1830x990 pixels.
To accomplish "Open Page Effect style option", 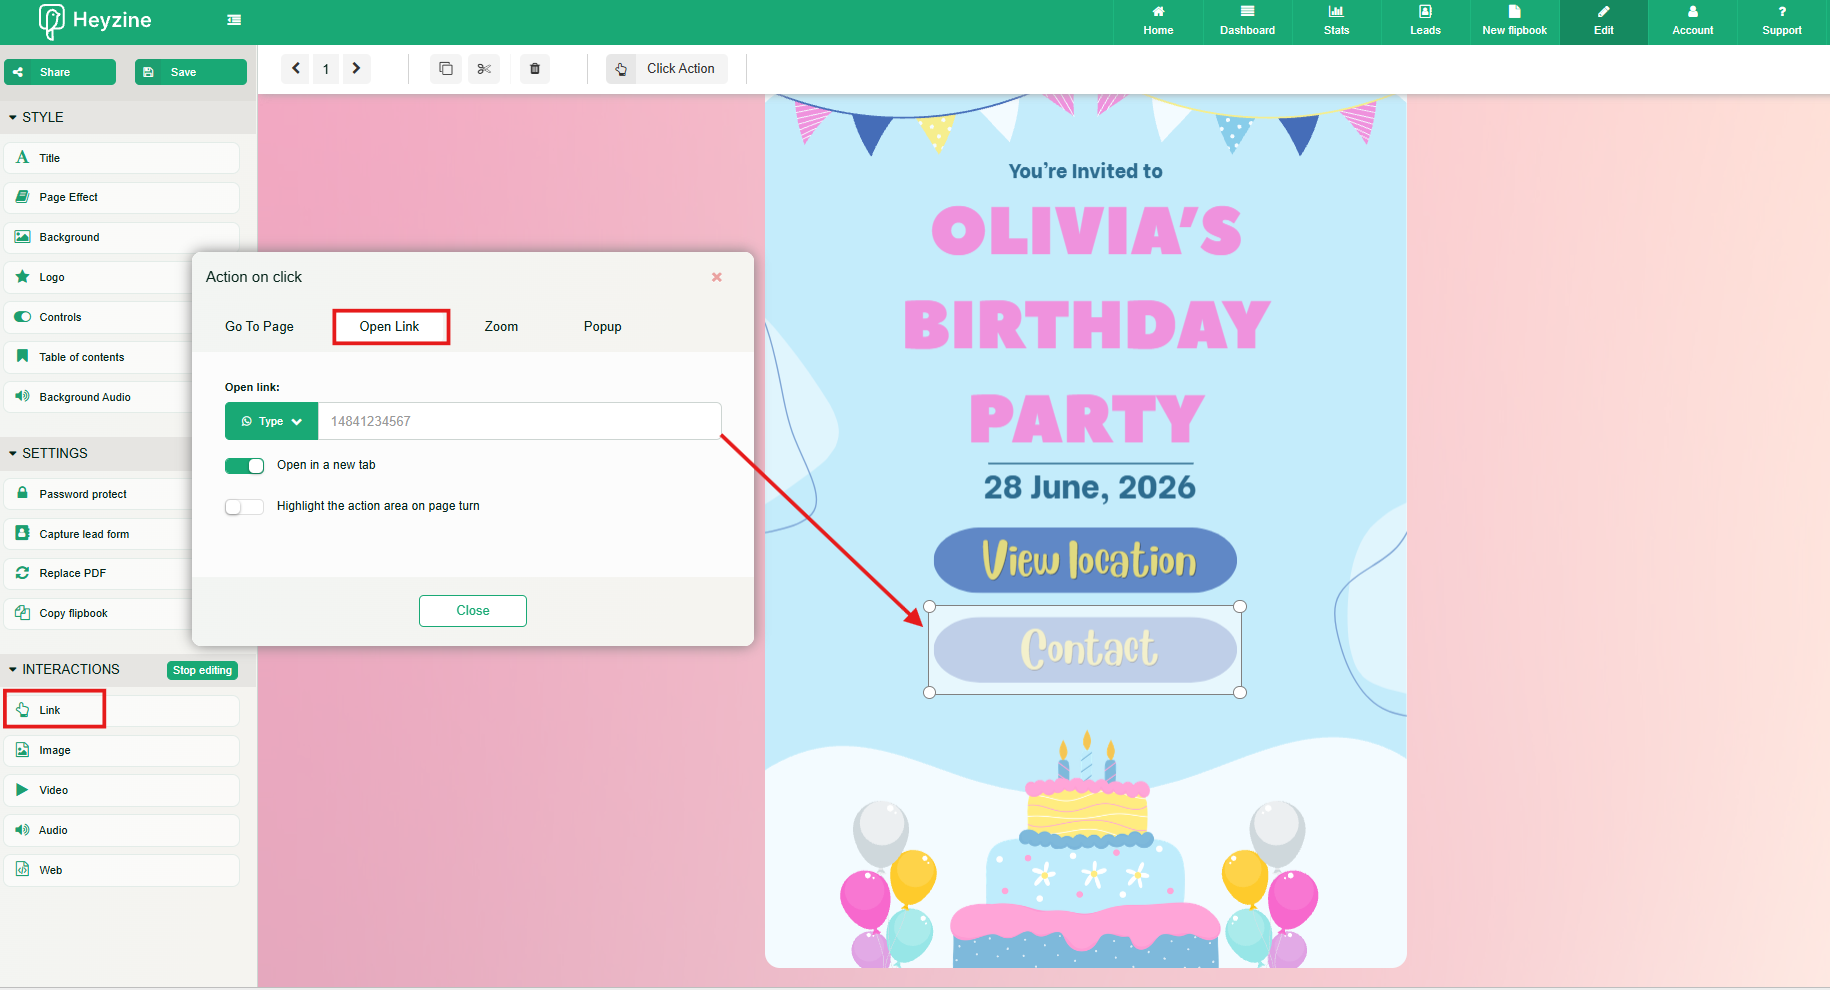I will coord(122,197).
